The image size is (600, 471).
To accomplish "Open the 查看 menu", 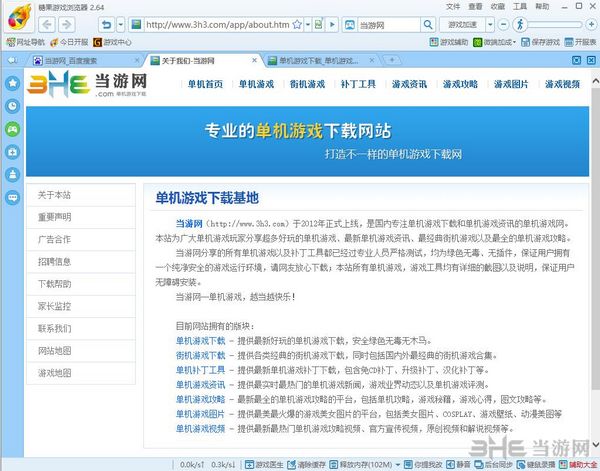I will [475, 7].
